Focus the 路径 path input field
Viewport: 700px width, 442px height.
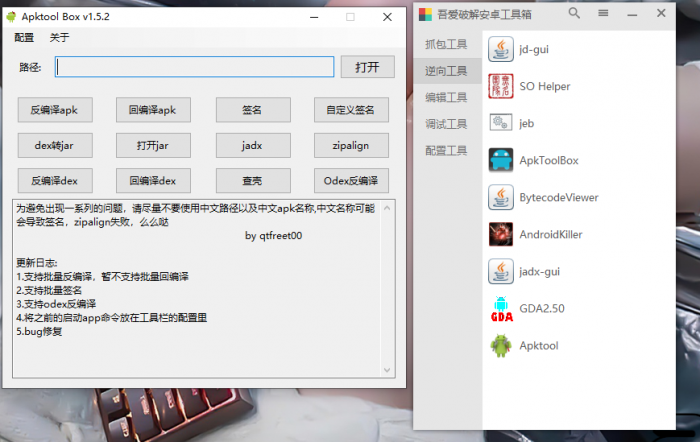coord(194,67)
